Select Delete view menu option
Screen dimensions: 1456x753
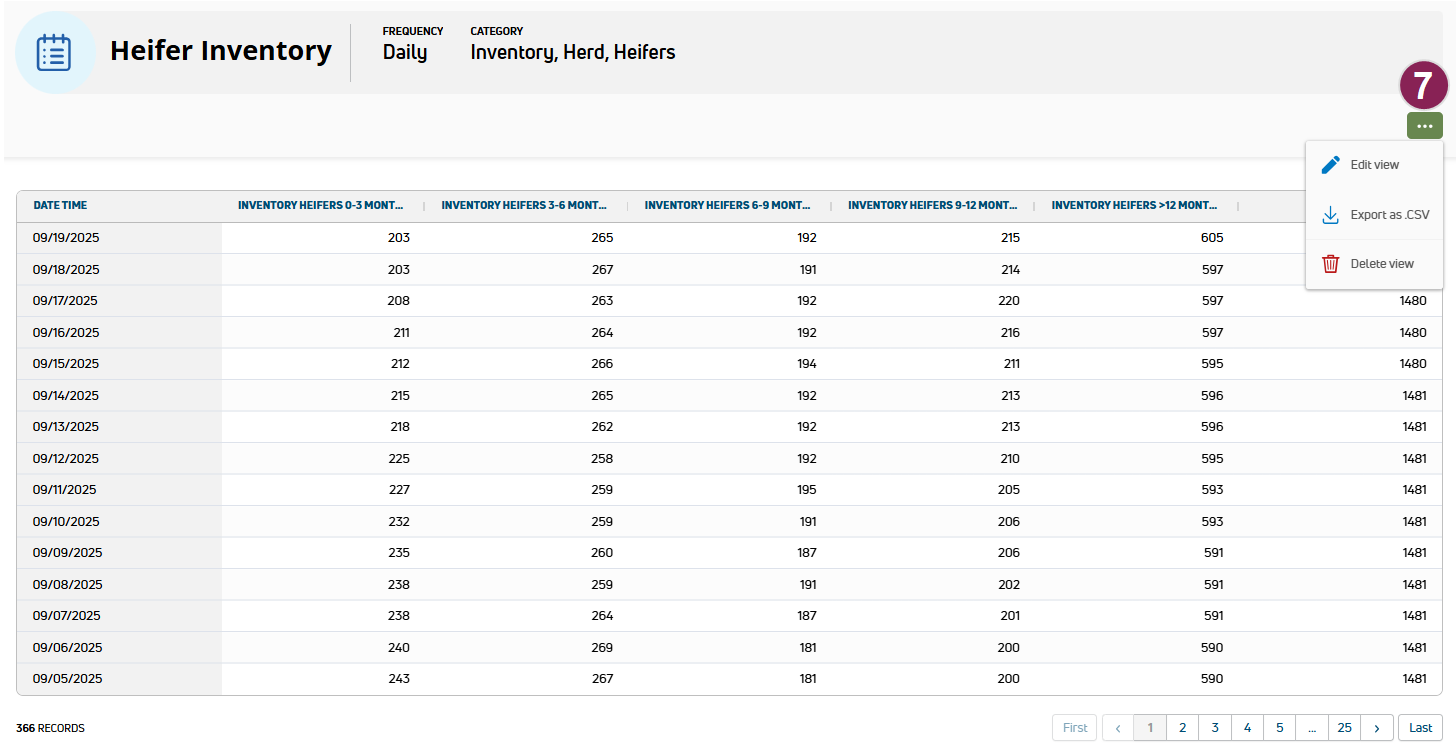point(1381,264)
